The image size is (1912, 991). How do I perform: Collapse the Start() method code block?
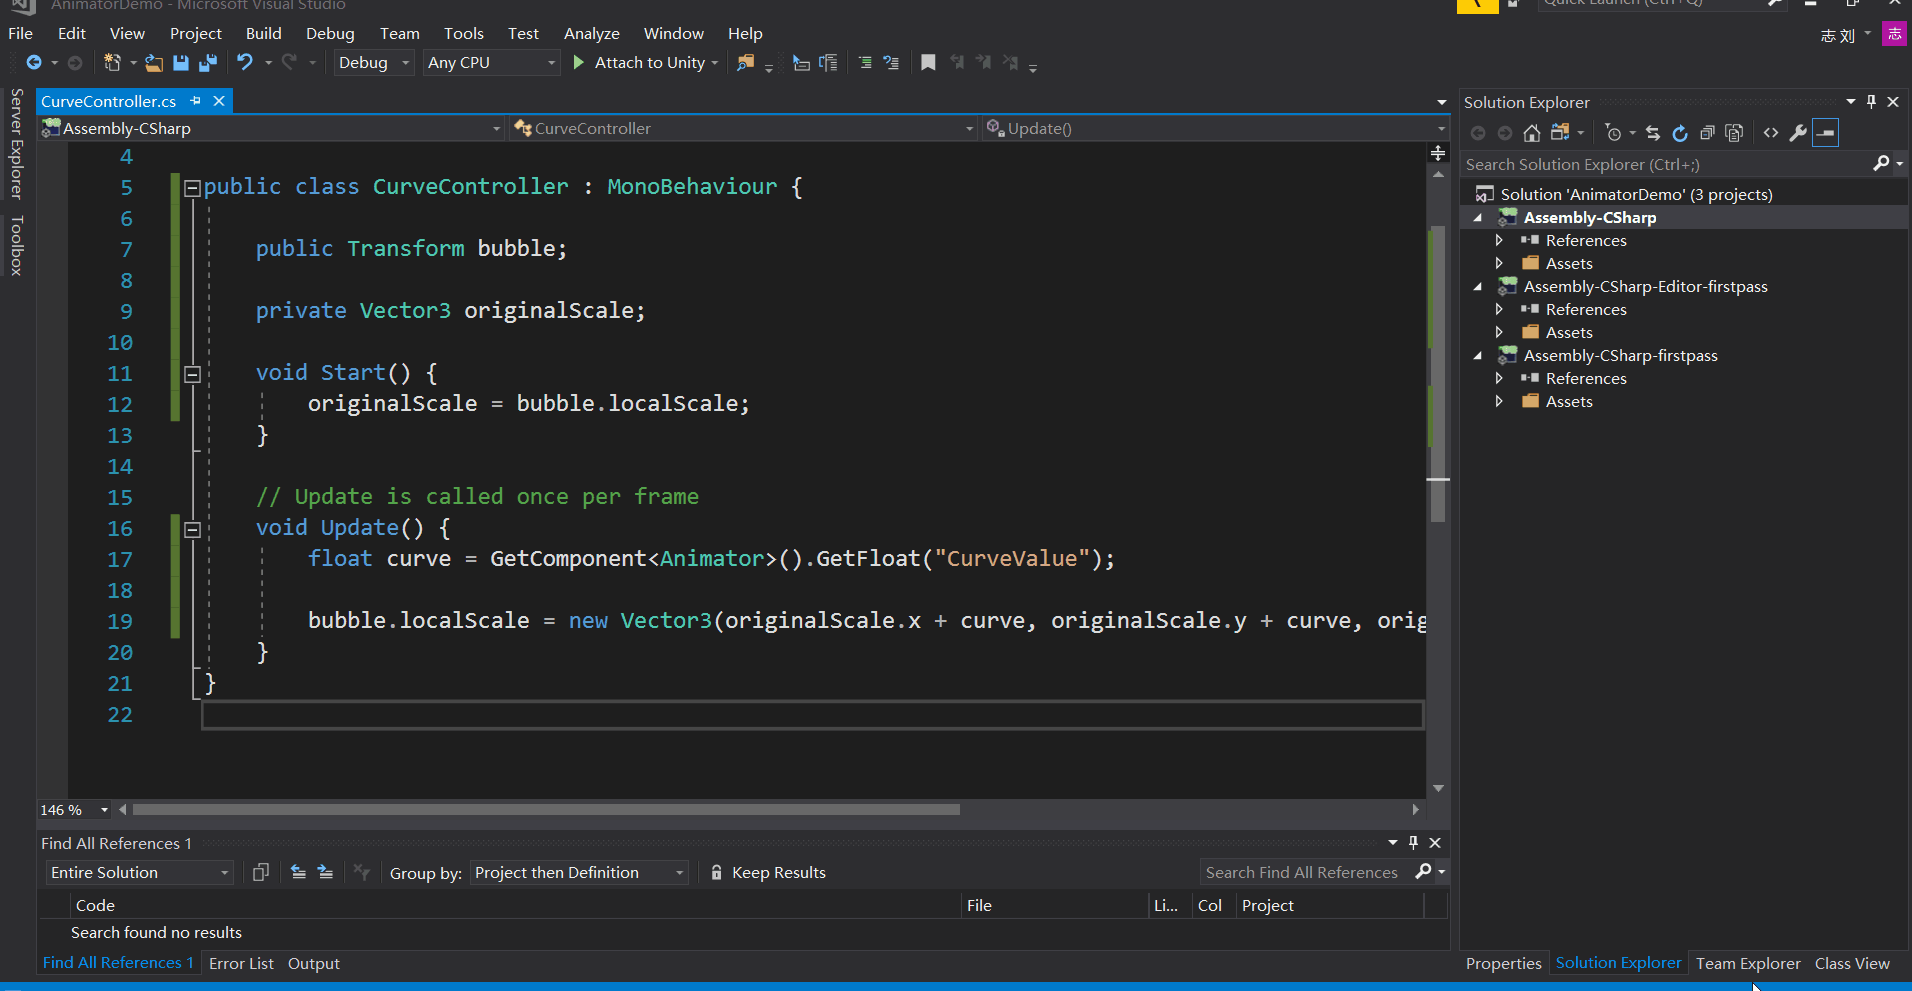pyautogui.click(x=193, y=374)
